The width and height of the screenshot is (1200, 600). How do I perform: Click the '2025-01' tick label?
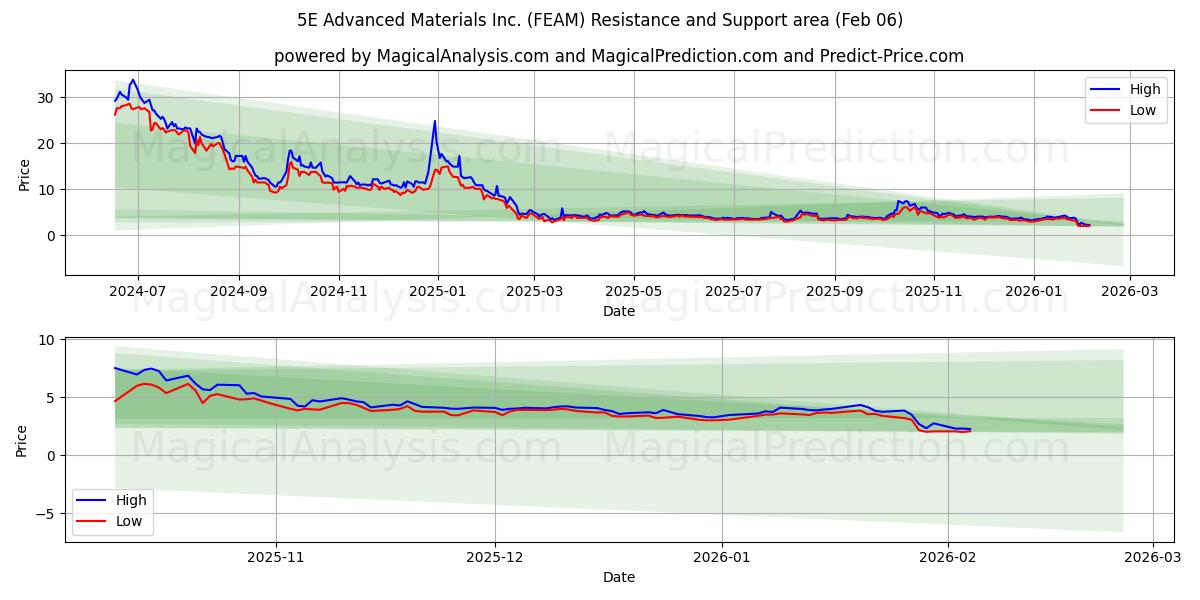point(438,291)
